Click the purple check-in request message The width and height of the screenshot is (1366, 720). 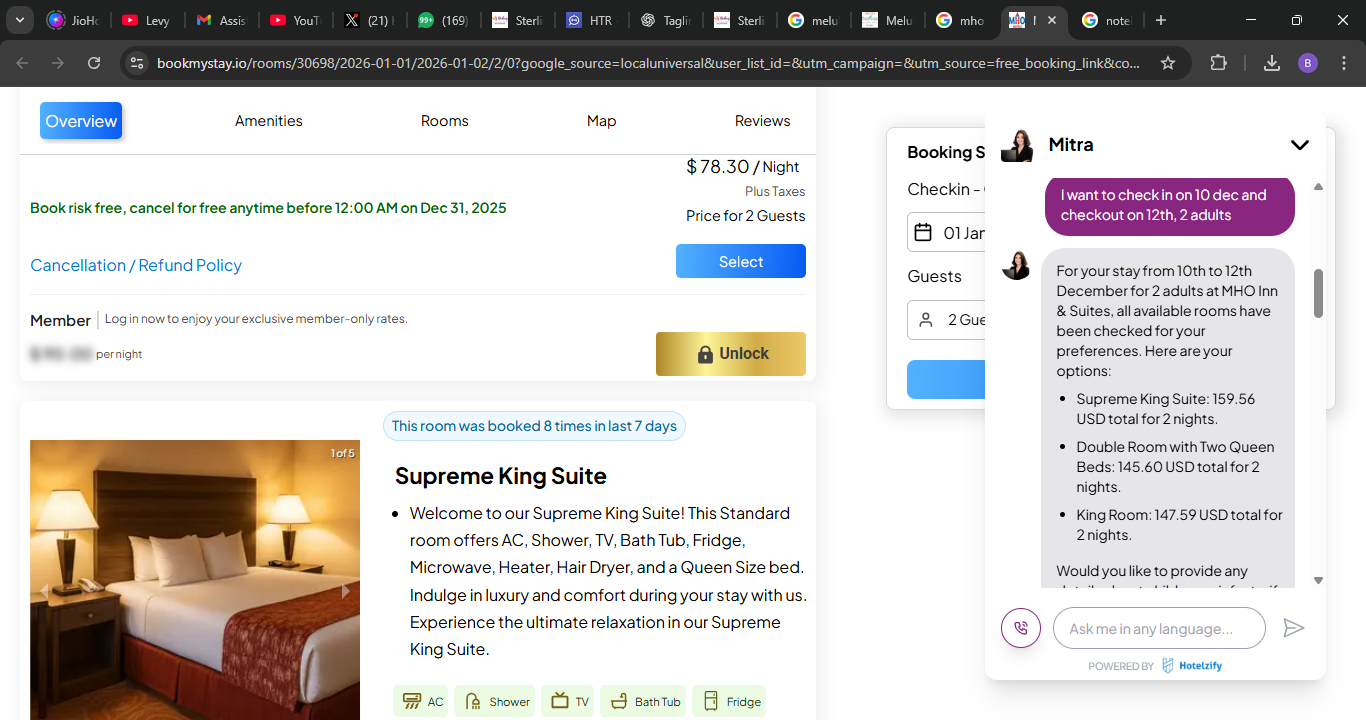1170,205
